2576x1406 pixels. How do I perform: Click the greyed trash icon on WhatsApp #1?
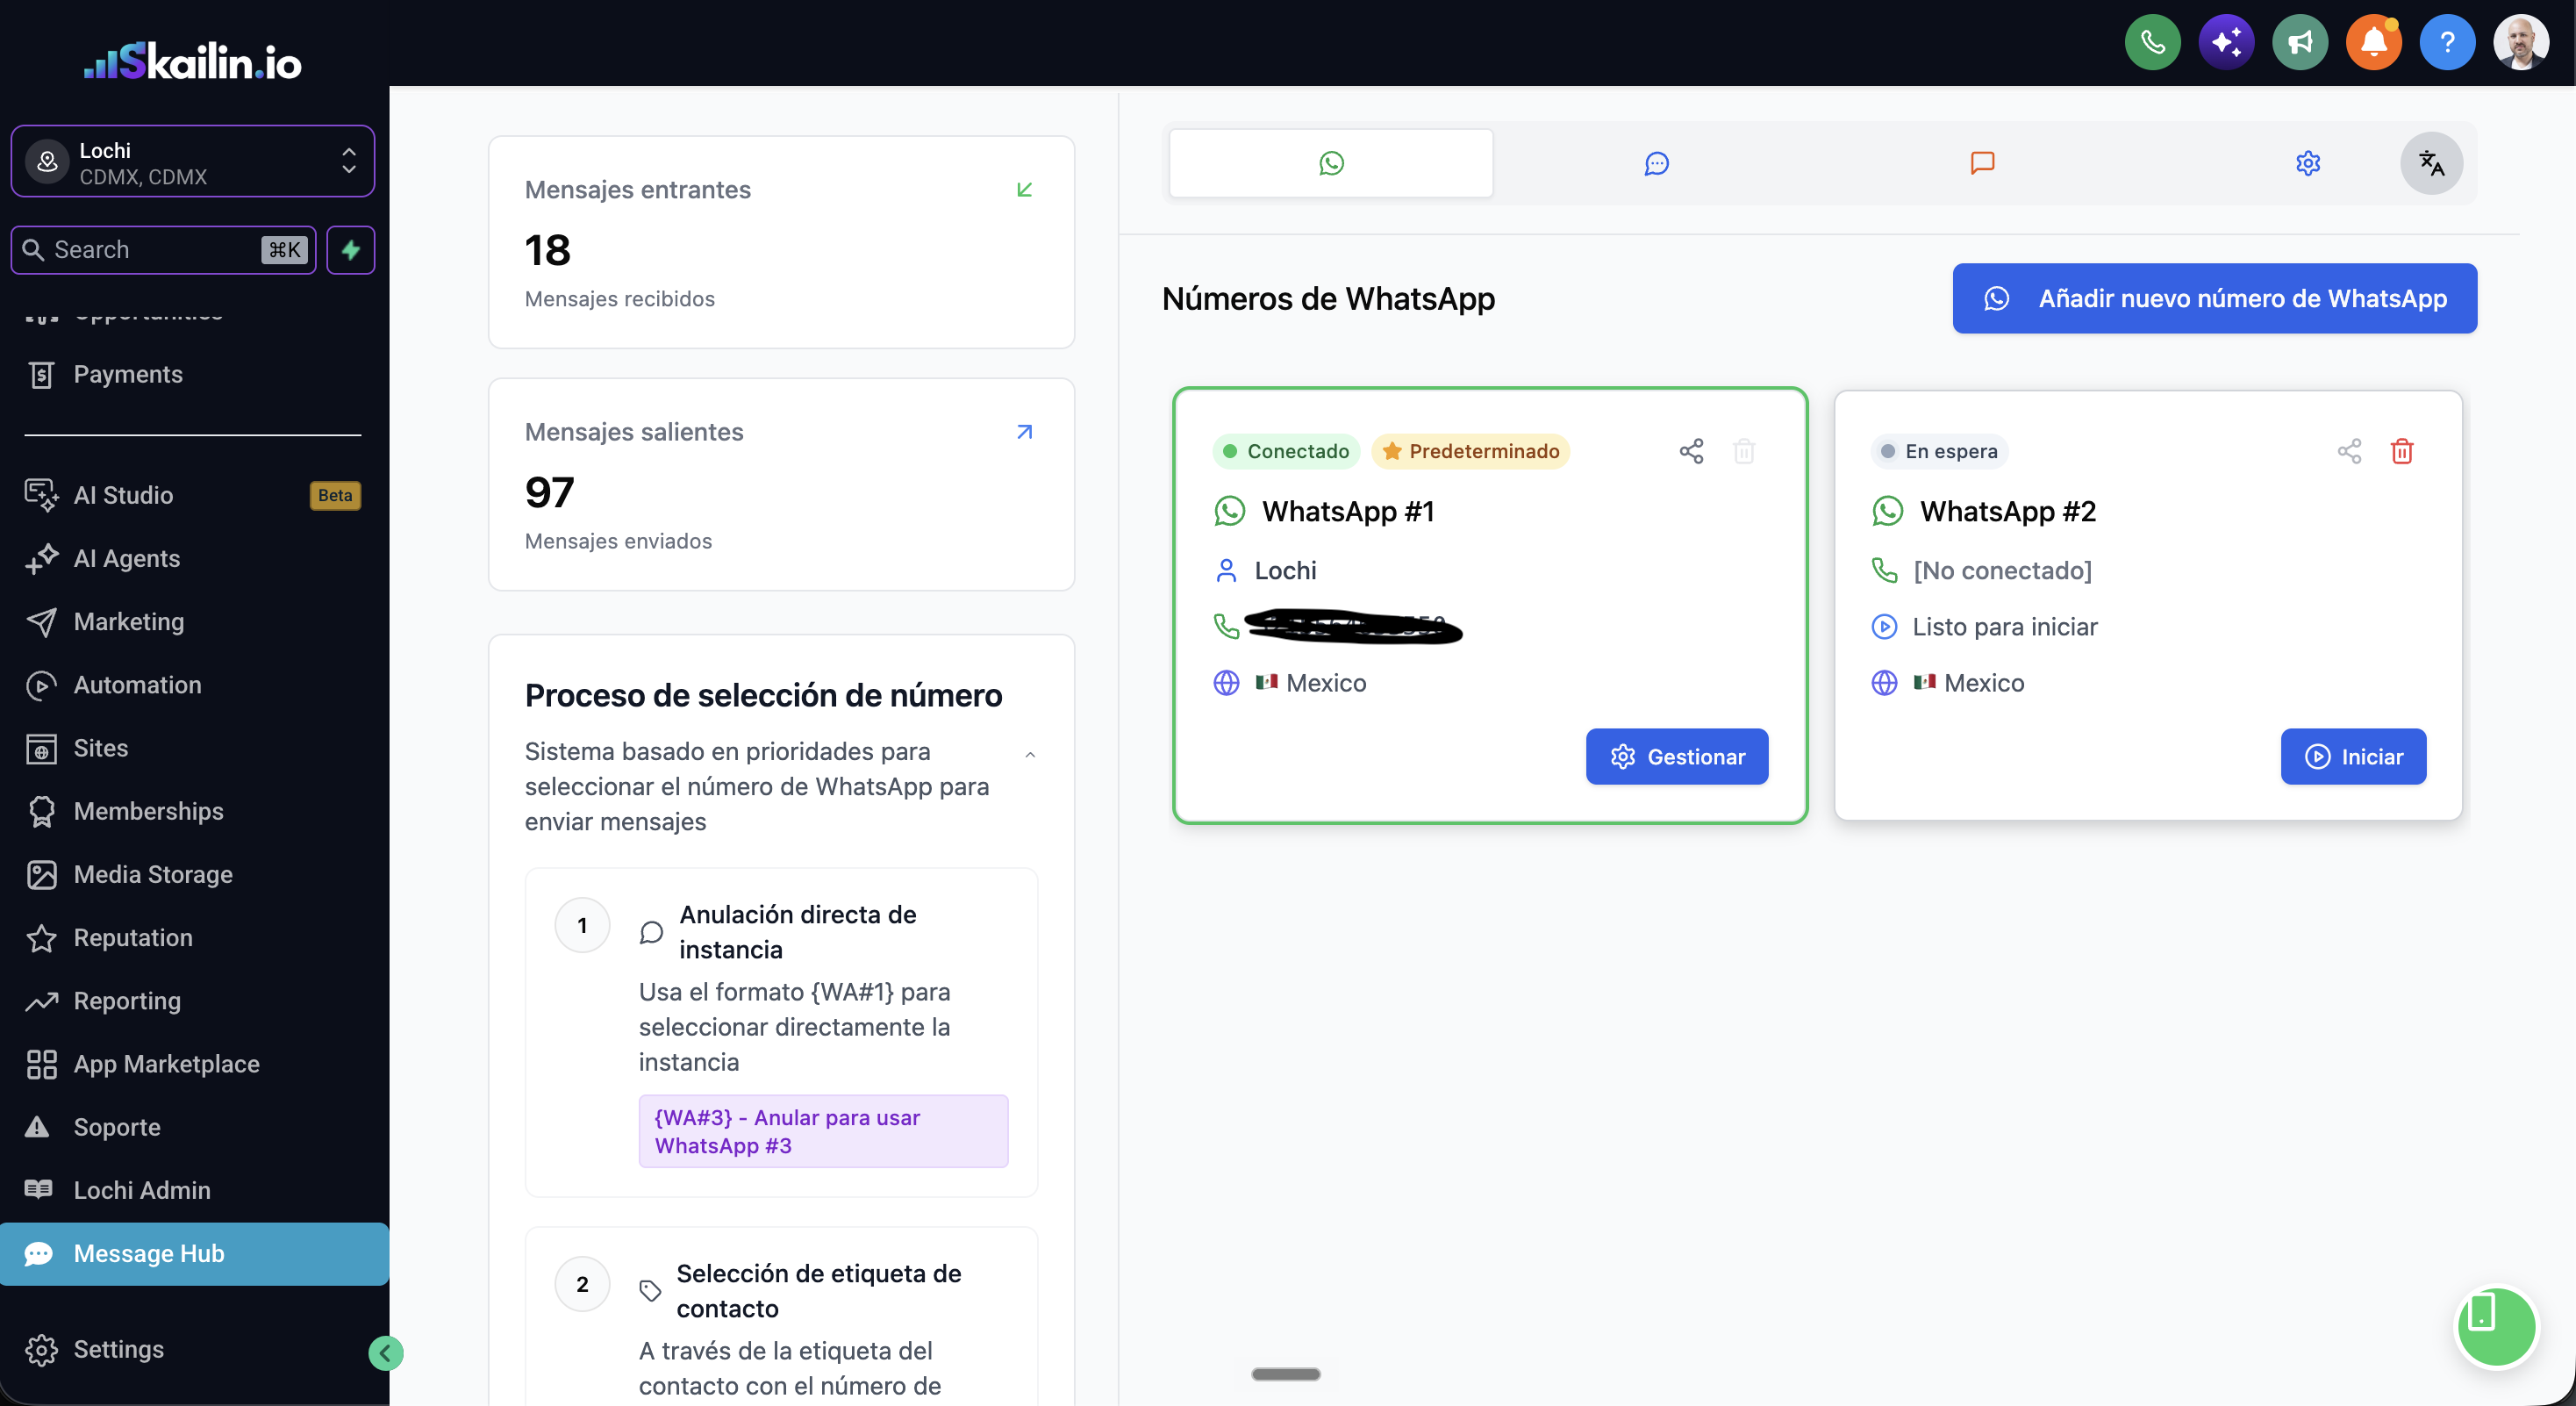point(1744,451)
